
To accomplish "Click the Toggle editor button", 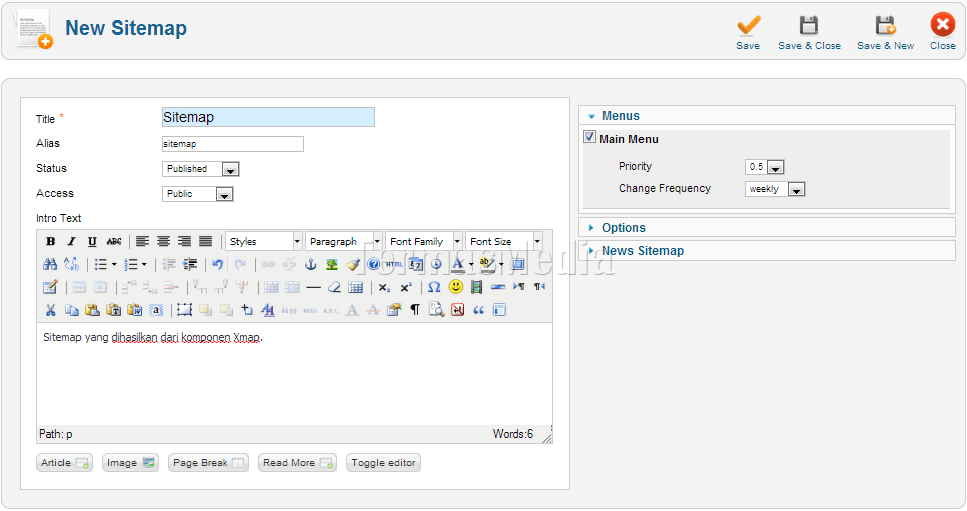I will pos(384,463).
